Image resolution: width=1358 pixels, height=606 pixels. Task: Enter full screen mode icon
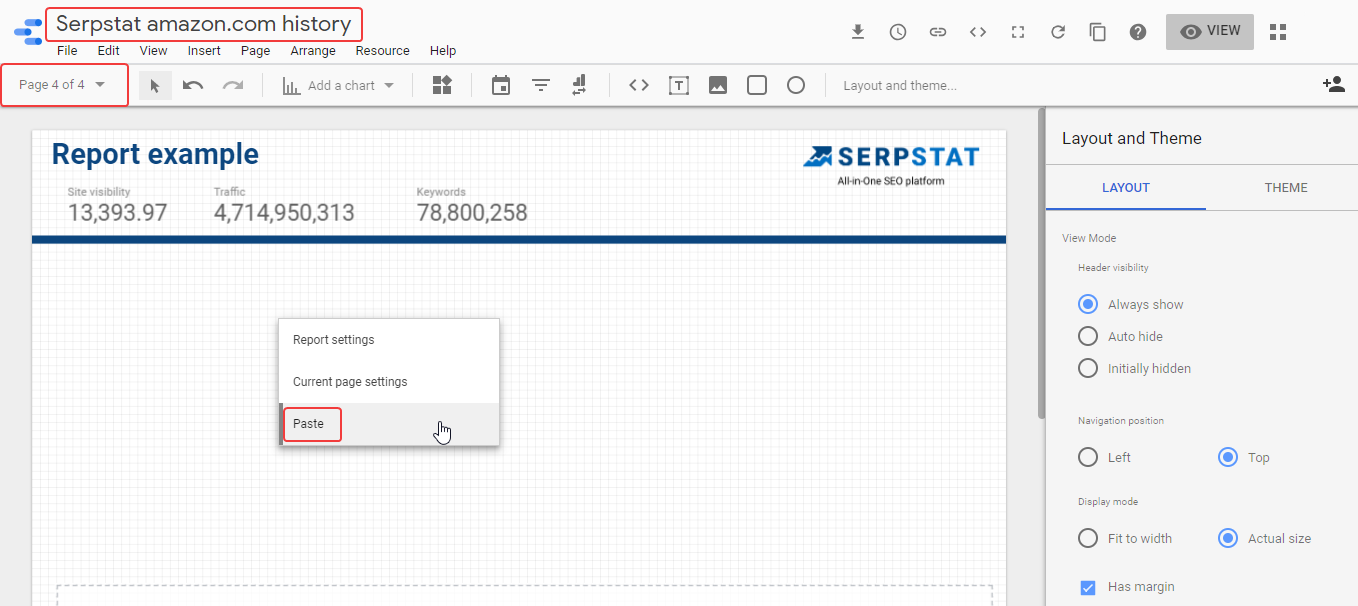click(1018, 32)
